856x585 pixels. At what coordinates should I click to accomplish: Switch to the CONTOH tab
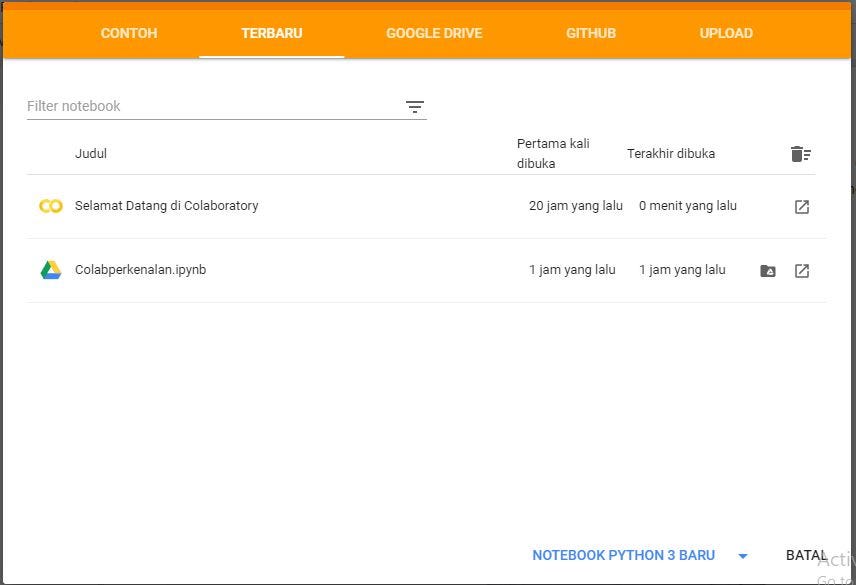[128, 33]
